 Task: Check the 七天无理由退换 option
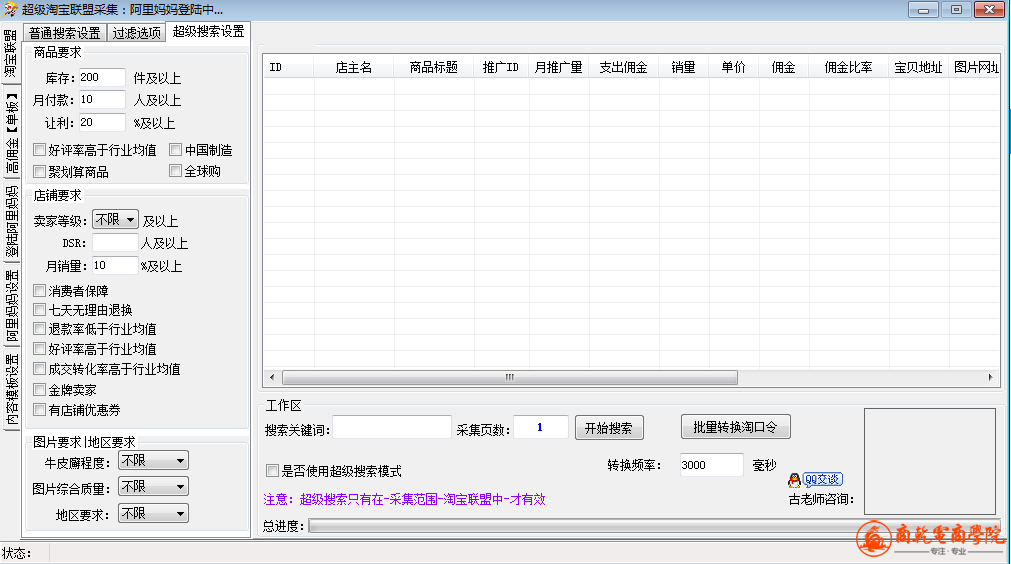40,310
